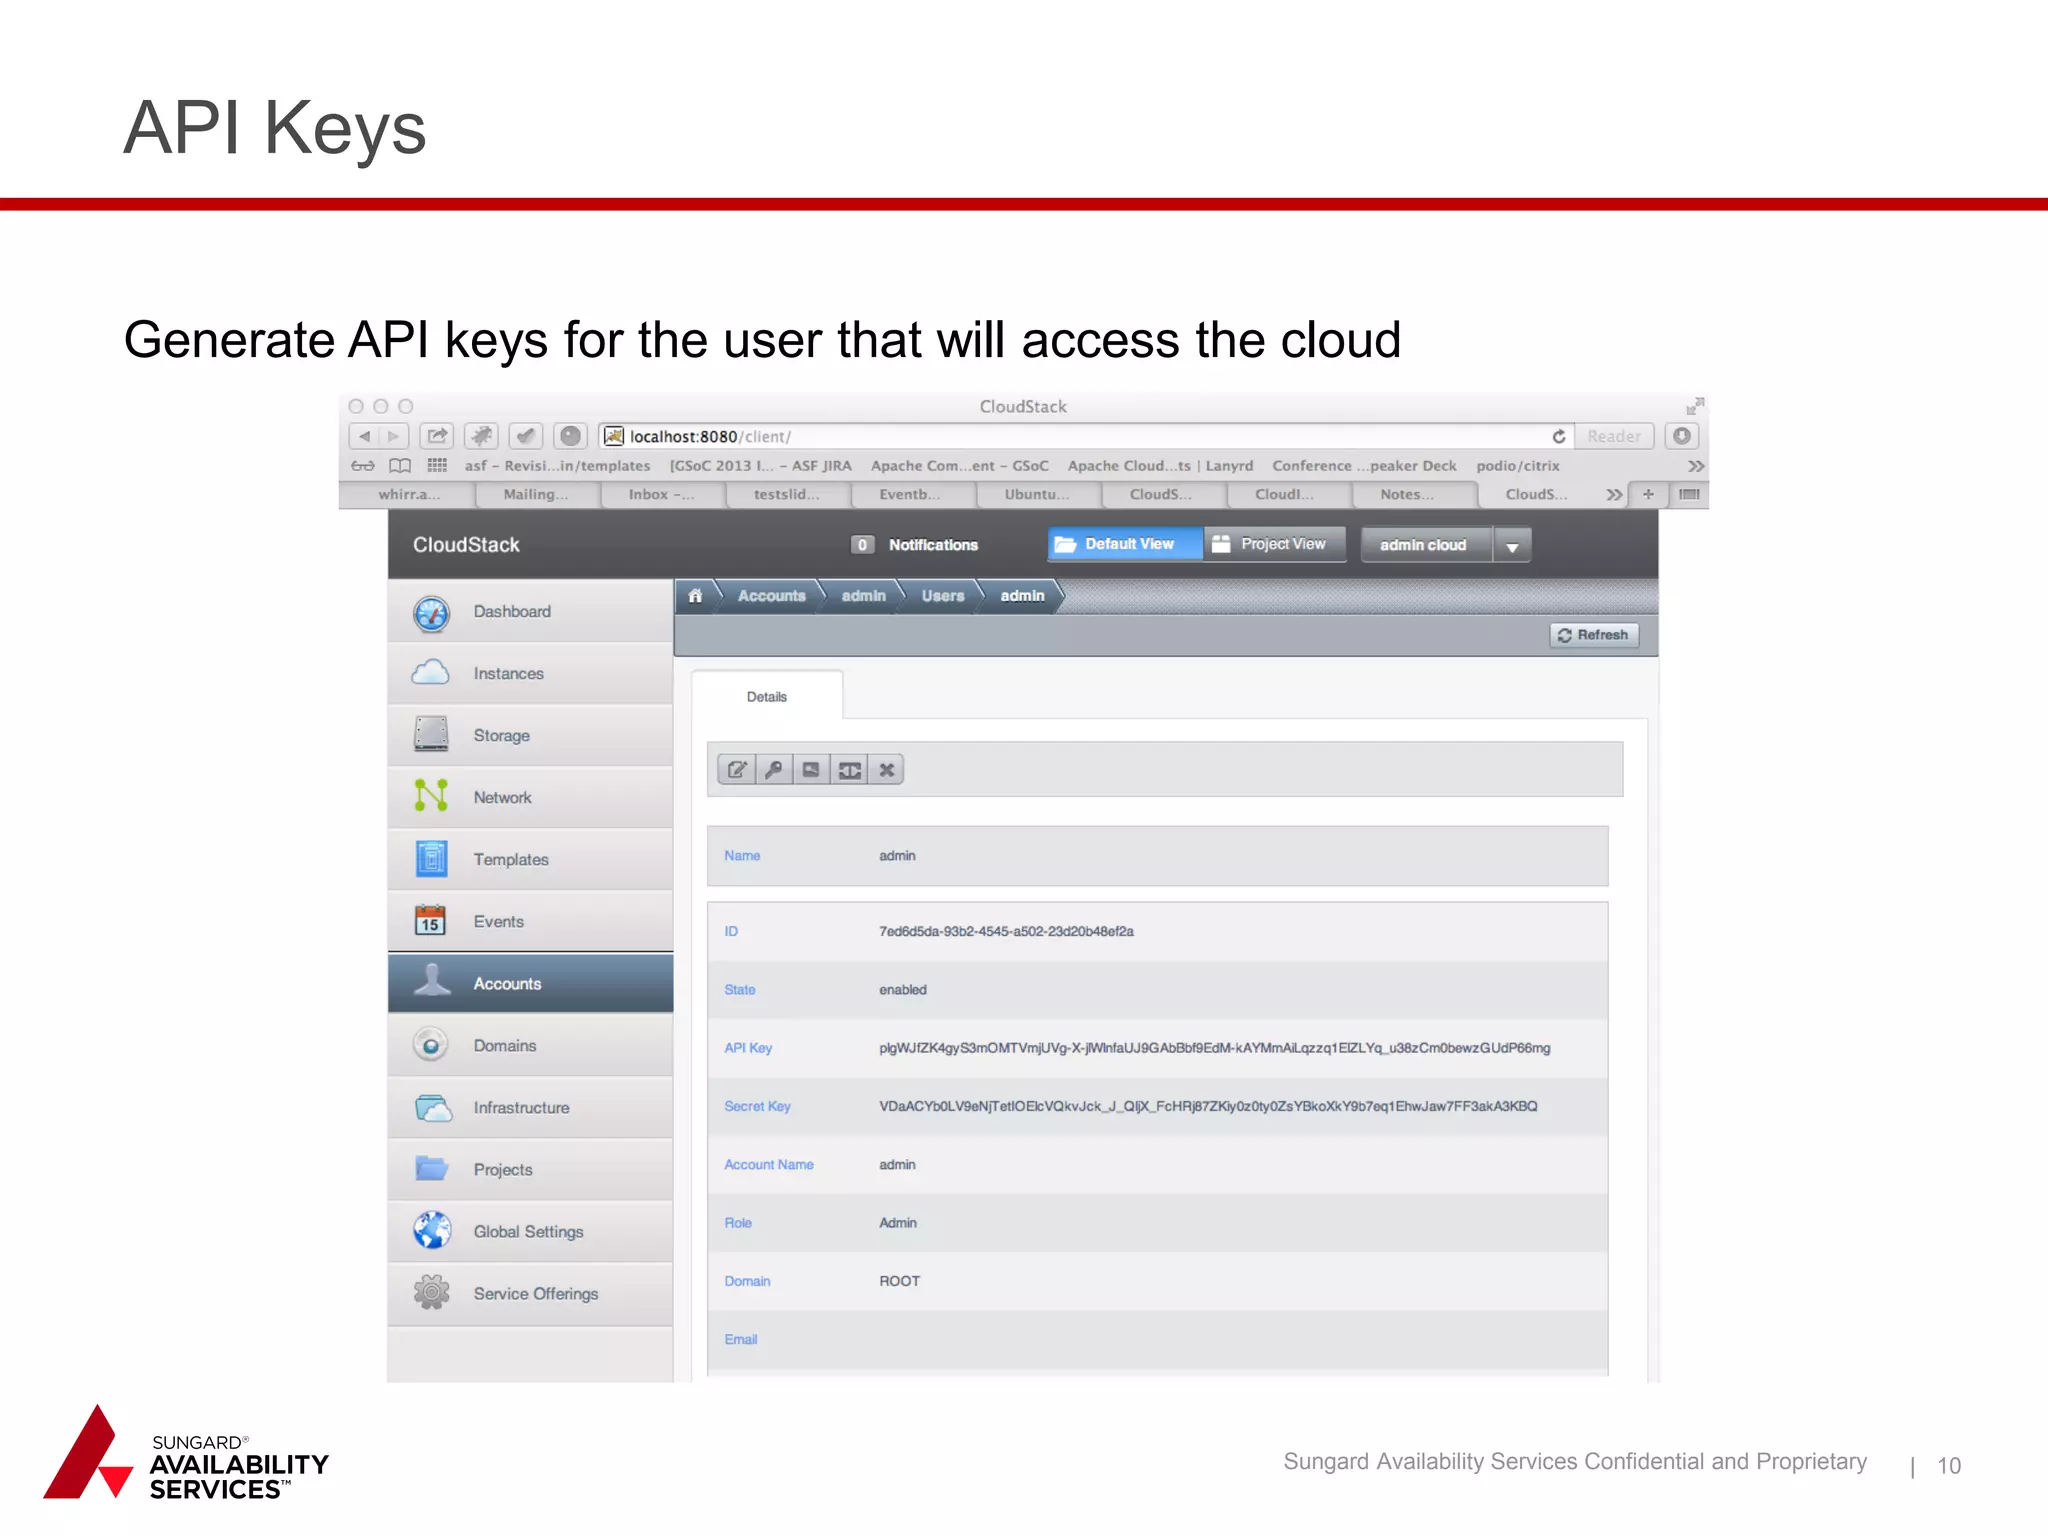This screenshot has width=2048, height=1536.
Task: Click the CloudStack logo text
Action: [466, 545]
